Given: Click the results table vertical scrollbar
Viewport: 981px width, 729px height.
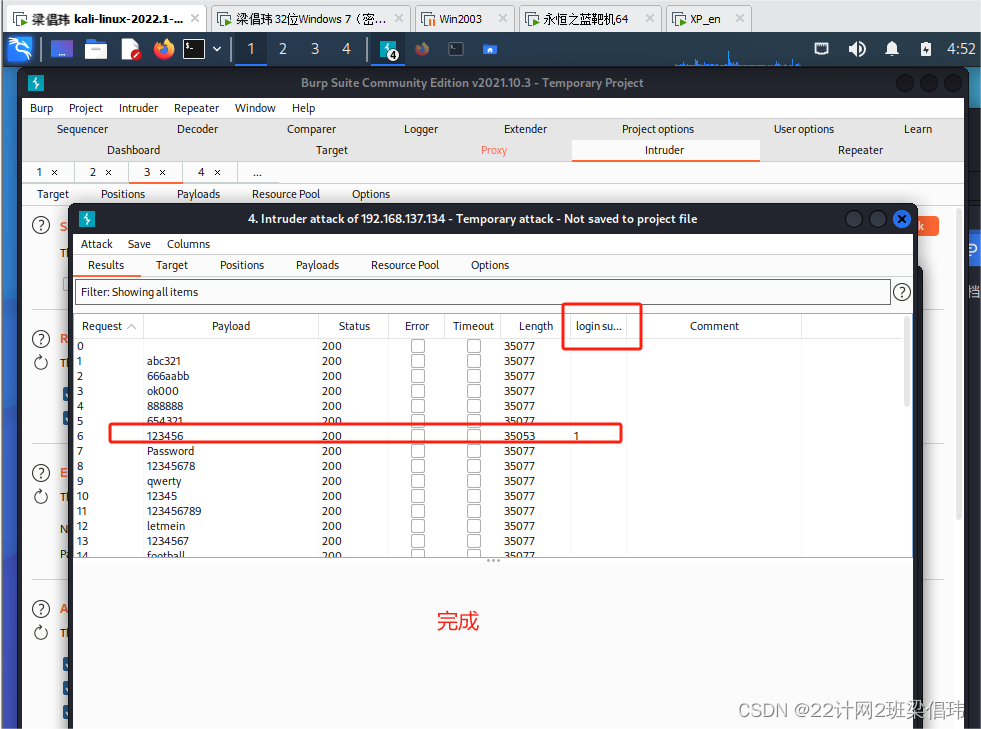Looking at the screenshot, I should tap(907, 363).
